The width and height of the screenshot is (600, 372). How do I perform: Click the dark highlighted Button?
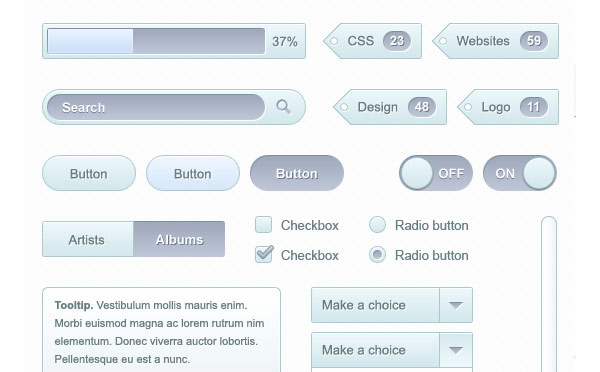297,173
